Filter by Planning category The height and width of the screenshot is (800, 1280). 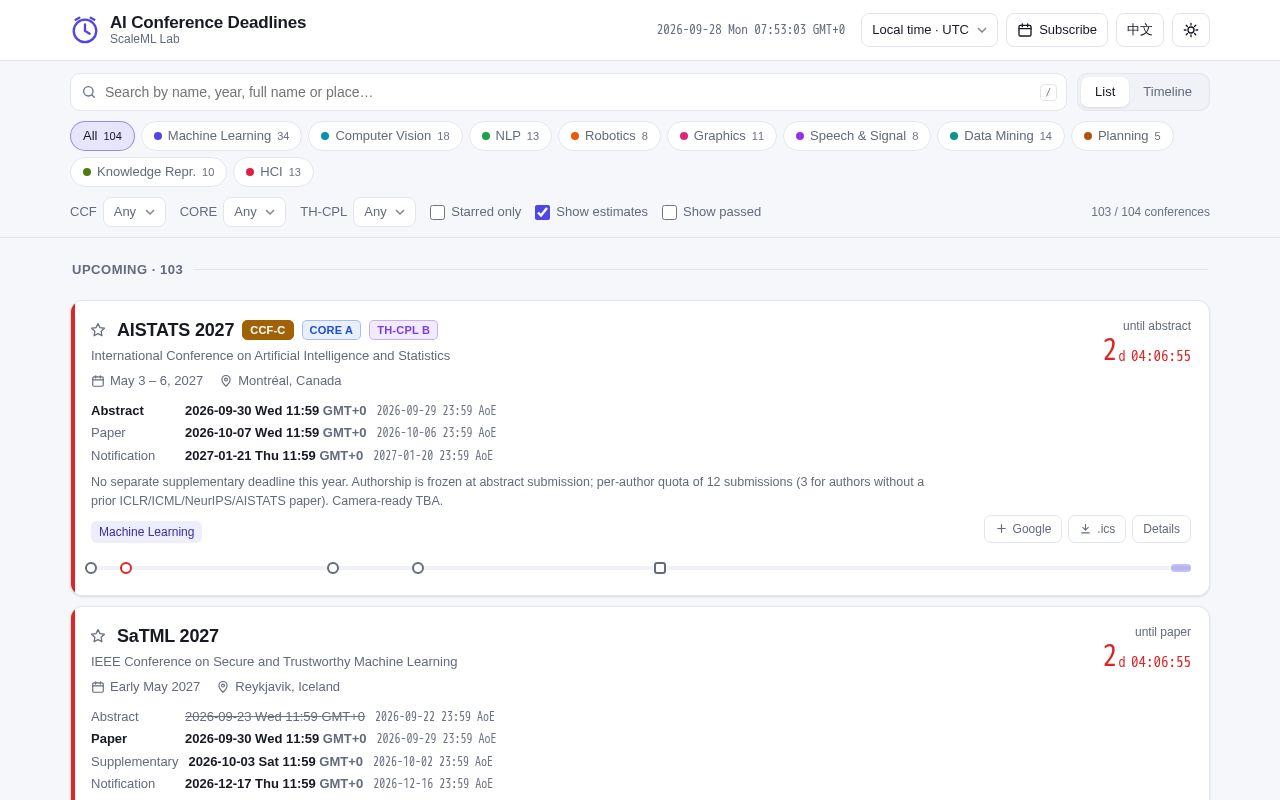pos(1122,136)
